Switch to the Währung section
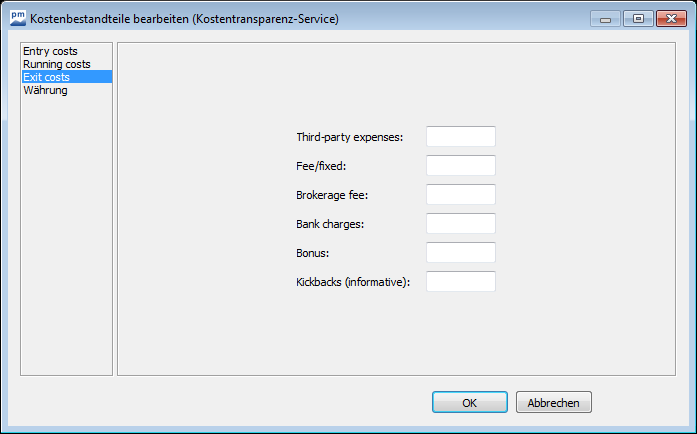Screen dimensions: 697x434 [x=45, y=90]
